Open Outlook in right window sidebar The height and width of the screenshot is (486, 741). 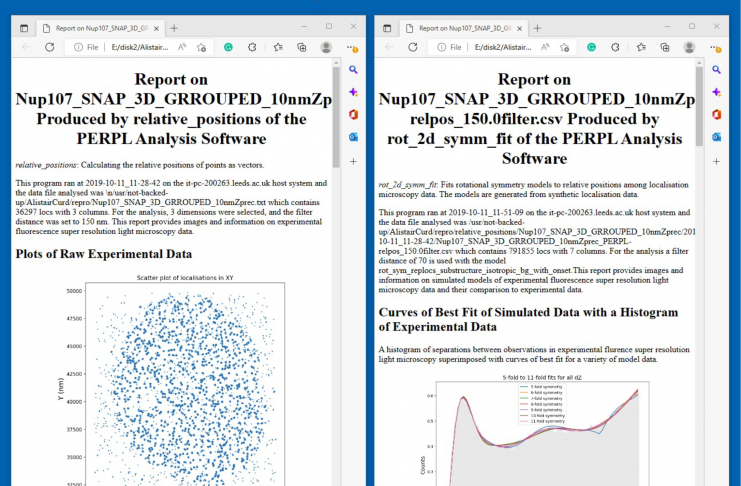click(716, 137)
